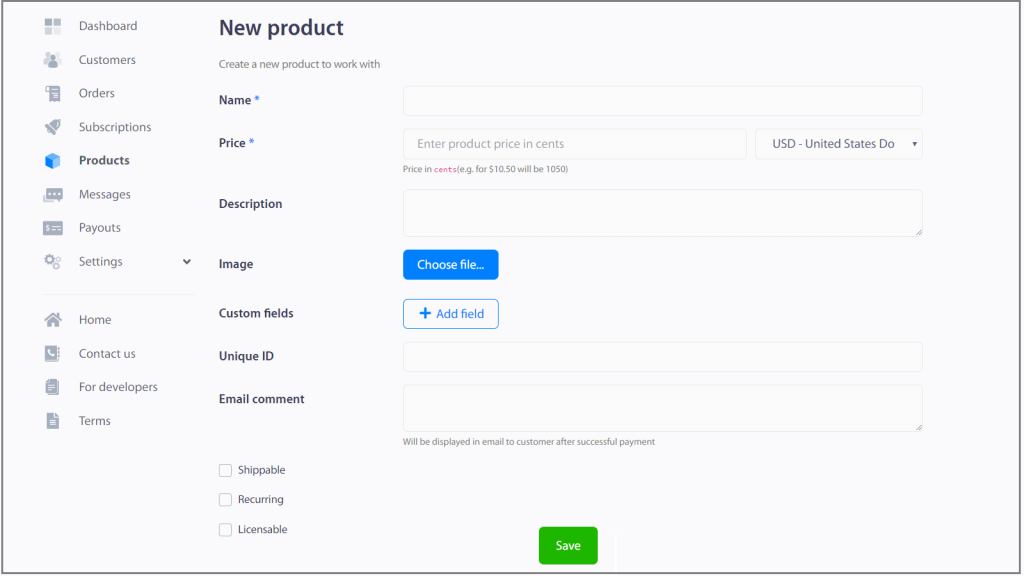
Task: Open the USD currency dropdown
Action: [839, 144]
